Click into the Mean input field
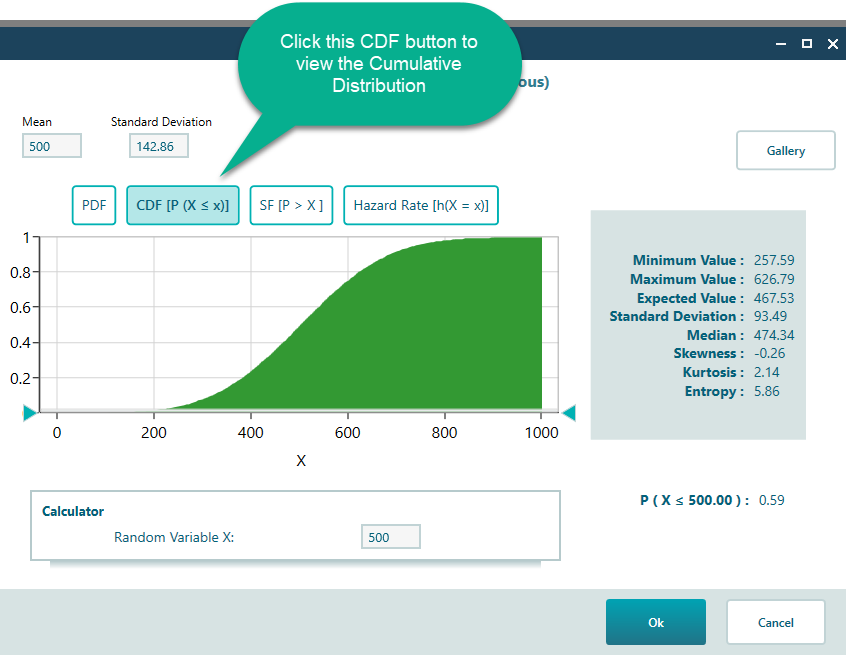 coord(52,146)
